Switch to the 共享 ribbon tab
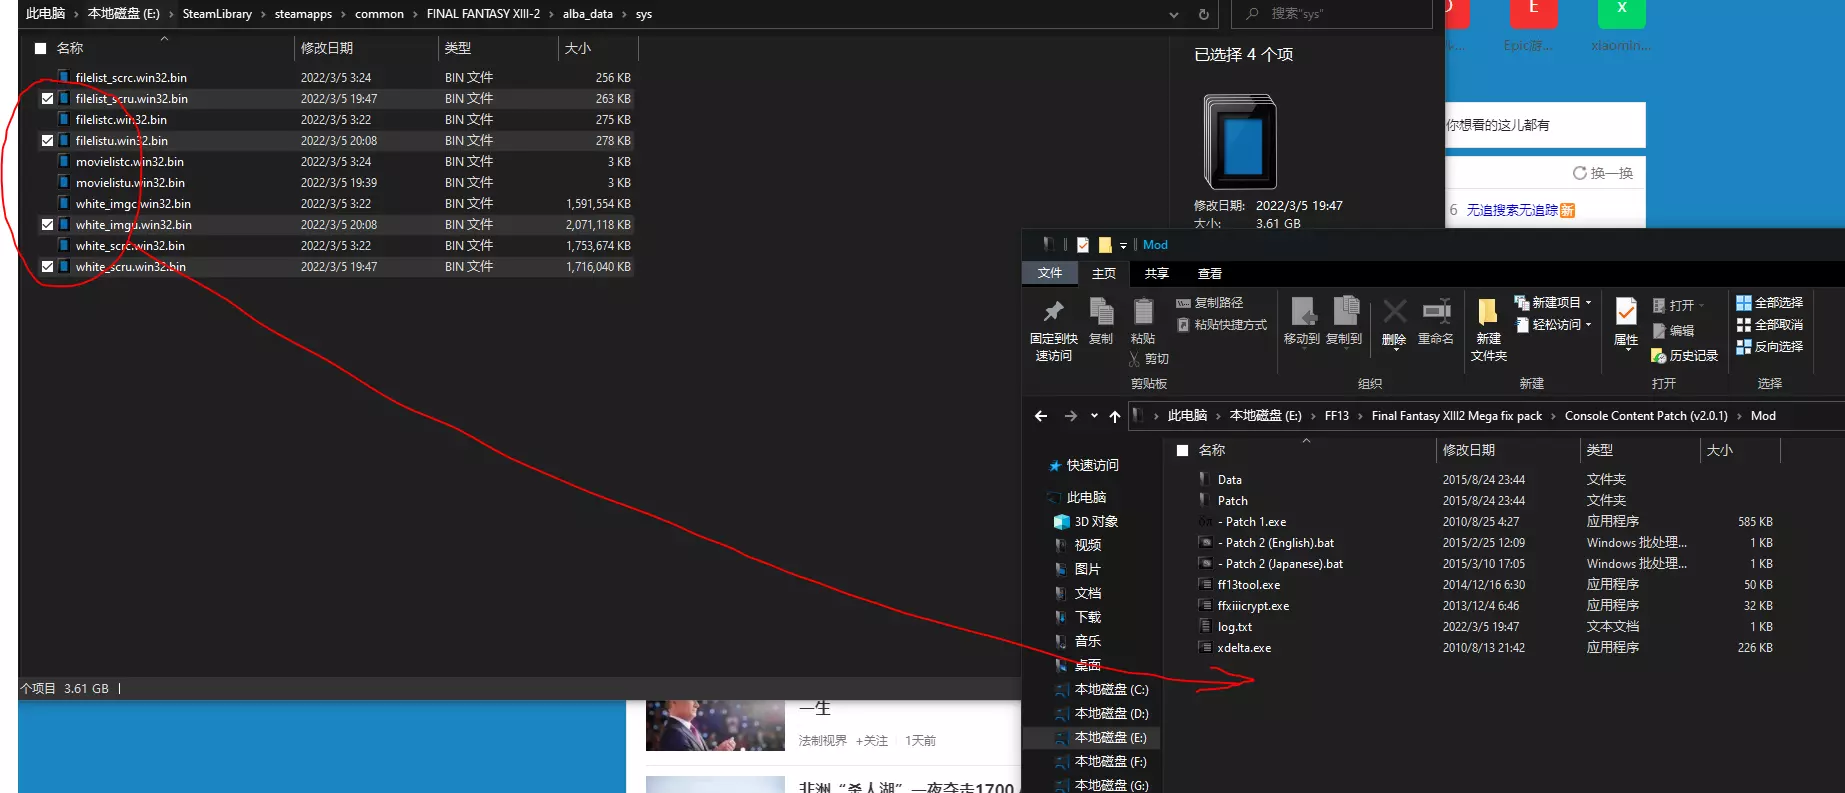The width and height of the screenshot is (1845, 793). [x=1157, y=274]
